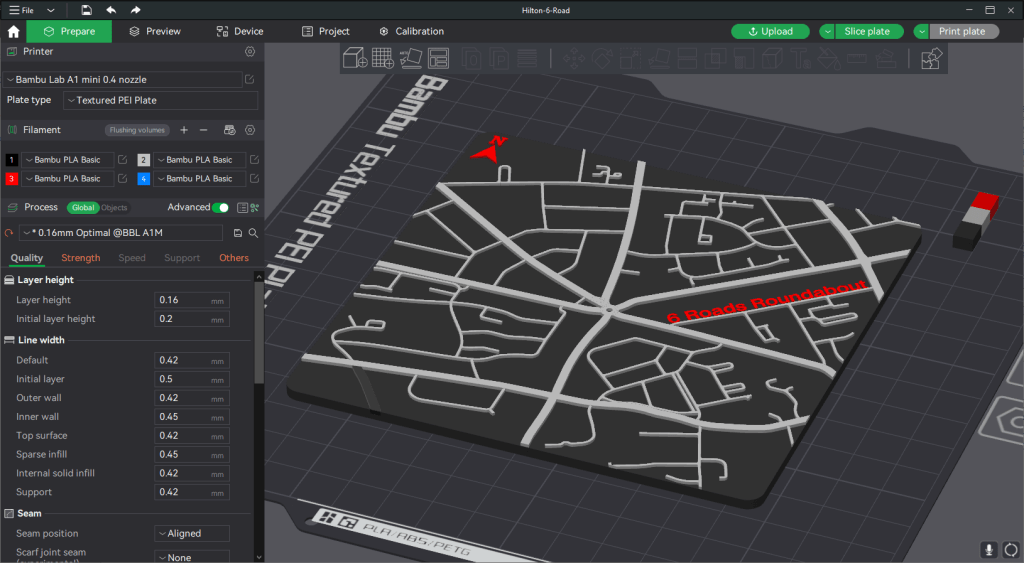Click the Slice plate button
Viewport: 1024px width, 563px height.
click(x=867, y=31)
